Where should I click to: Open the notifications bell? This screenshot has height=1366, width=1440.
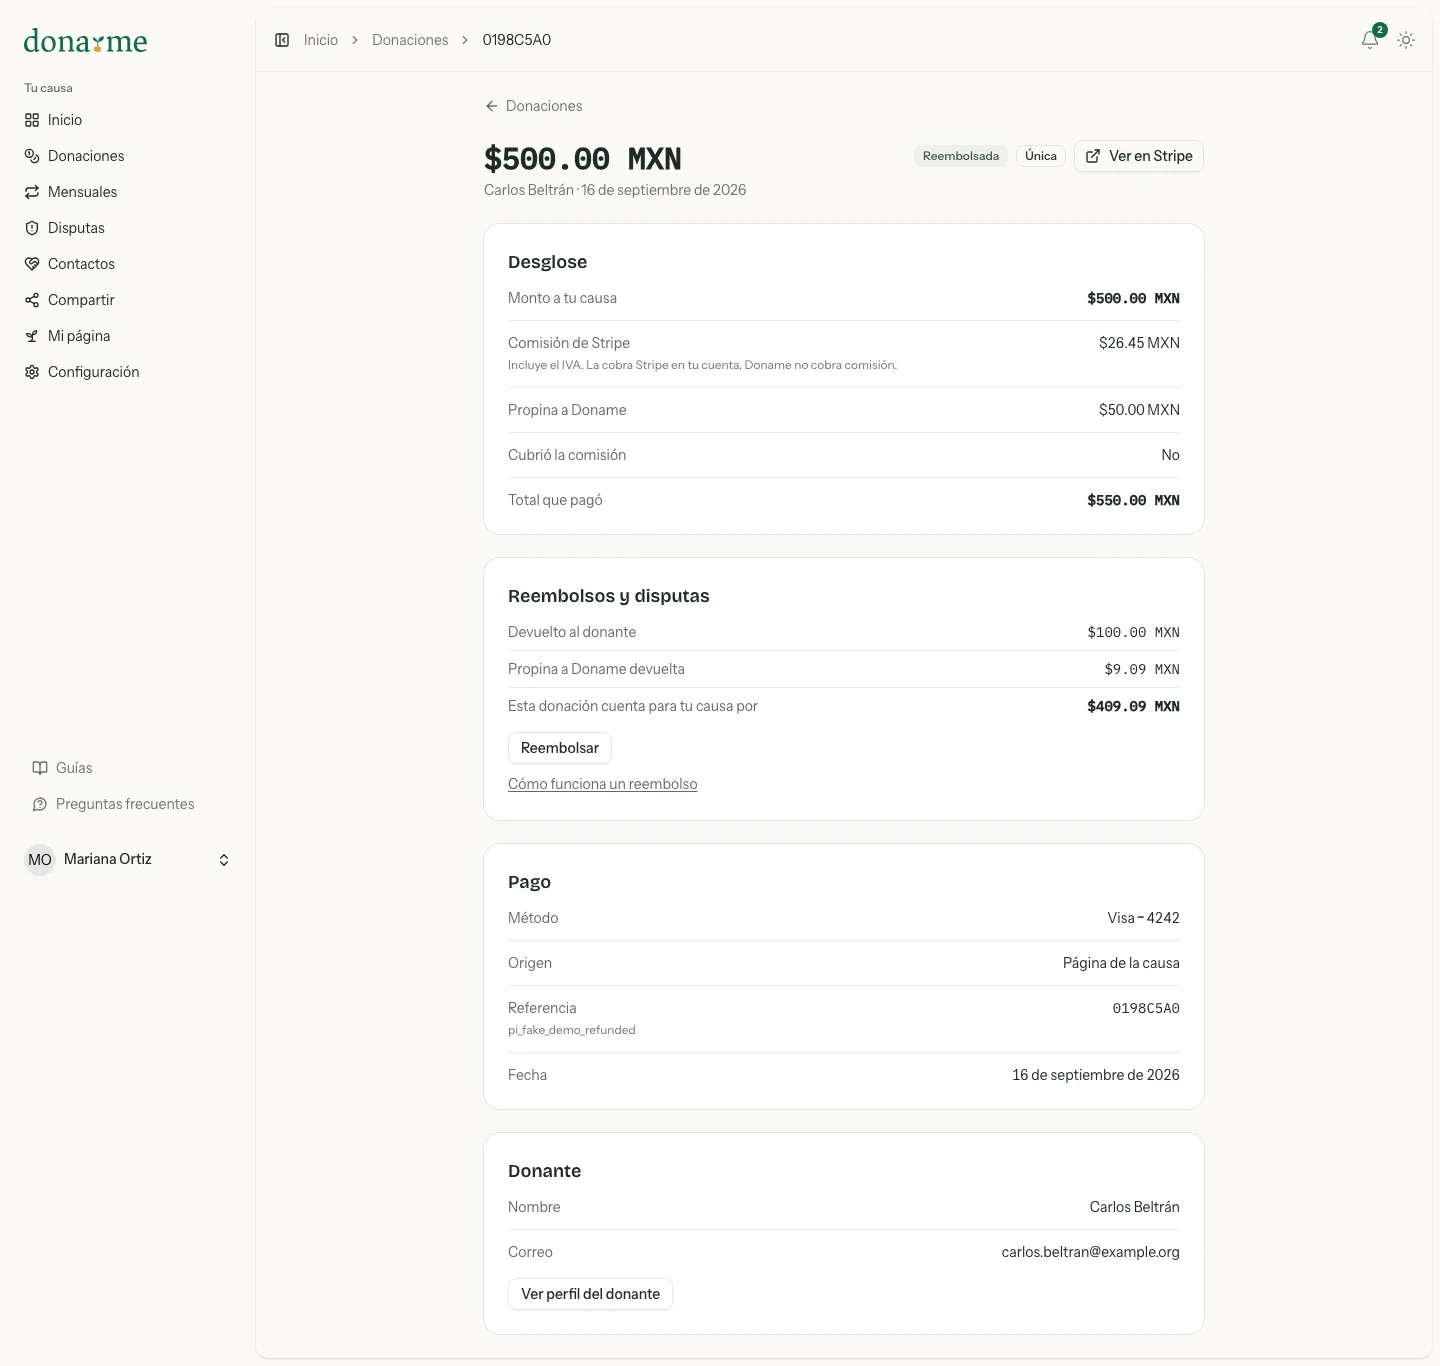coord(1370,40)
